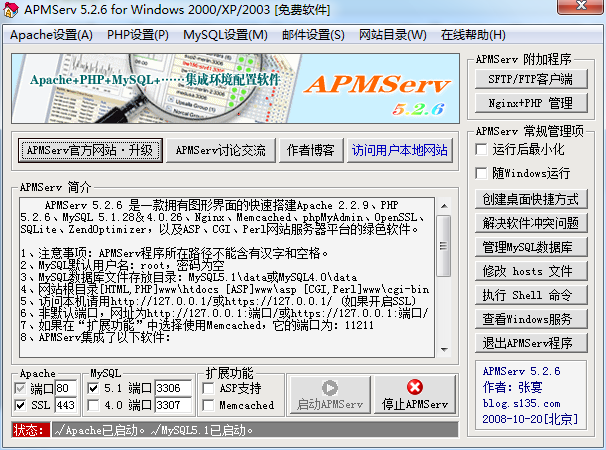Click 创建桌面快捷方式 button
This screenshot has width=606, height=450.
(x=531, y=199)
